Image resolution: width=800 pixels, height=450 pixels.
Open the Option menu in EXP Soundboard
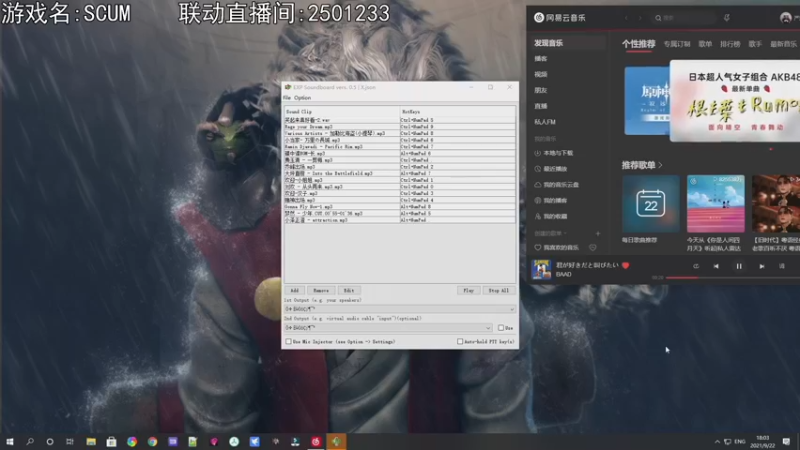pos(302,97)
